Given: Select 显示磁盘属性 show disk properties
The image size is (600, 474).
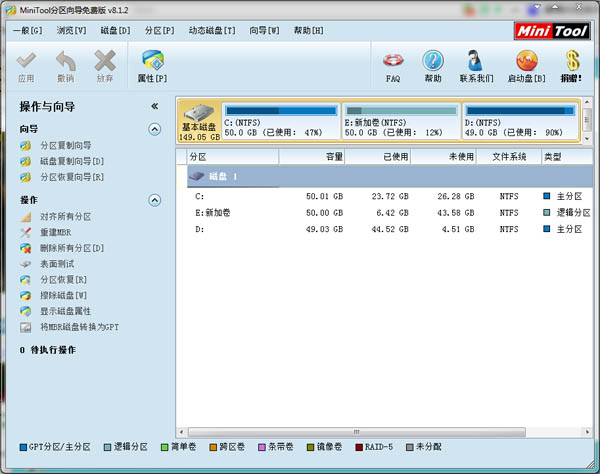Looking at the screenshot, I should click(65, 311).
